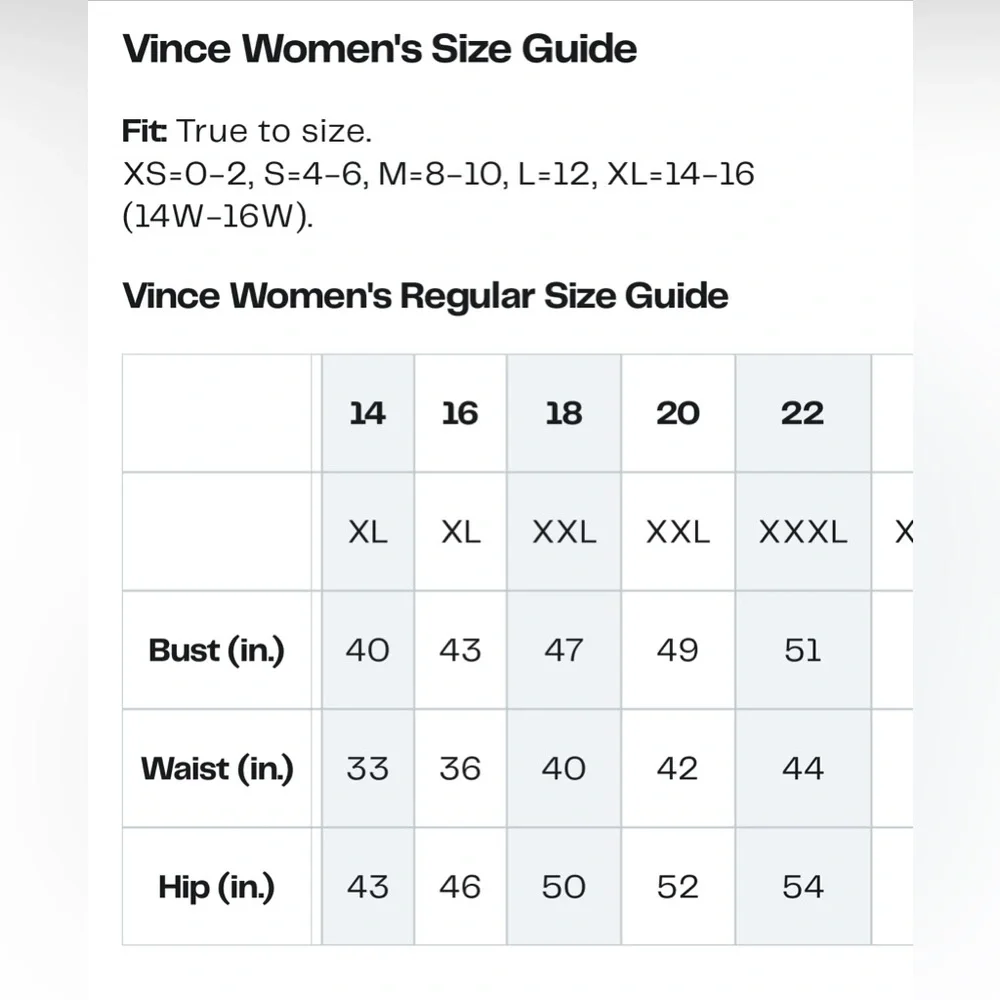
Task: Click the Bust (in.) row label
Action: [217, 650]
